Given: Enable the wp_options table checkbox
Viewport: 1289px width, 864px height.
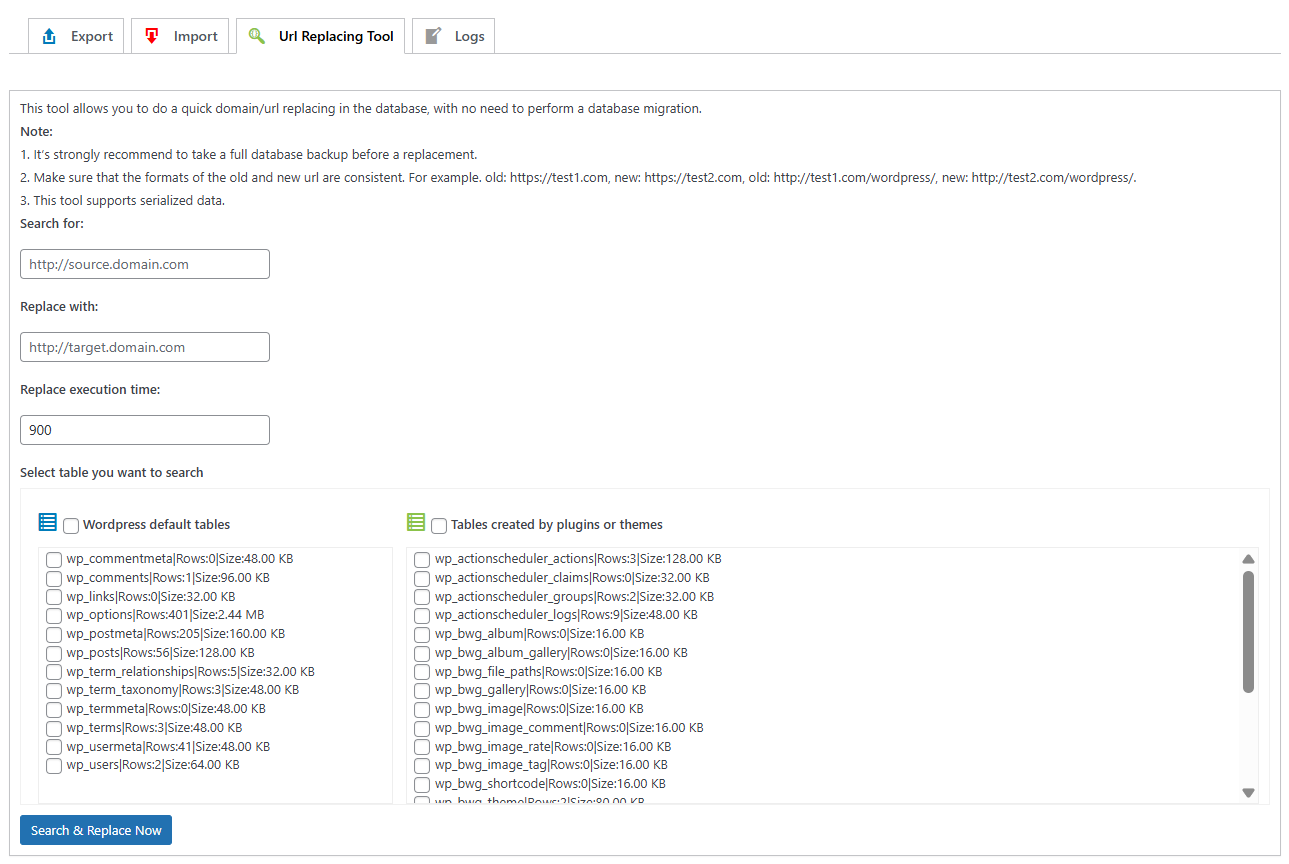Looking at the screenshot, I should tap(54, 616).
